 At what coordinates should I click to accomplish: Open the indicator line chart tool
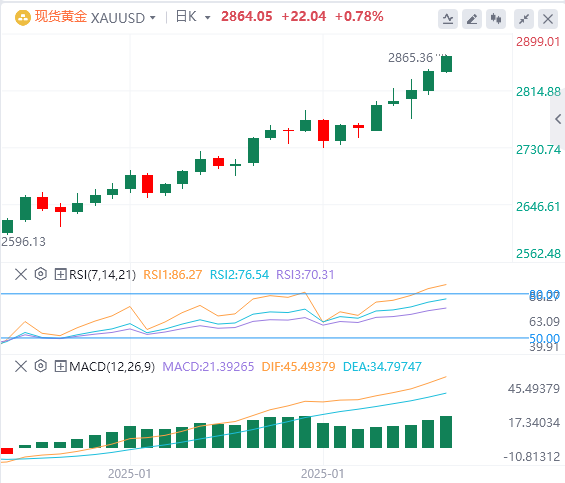click(448, 19)
